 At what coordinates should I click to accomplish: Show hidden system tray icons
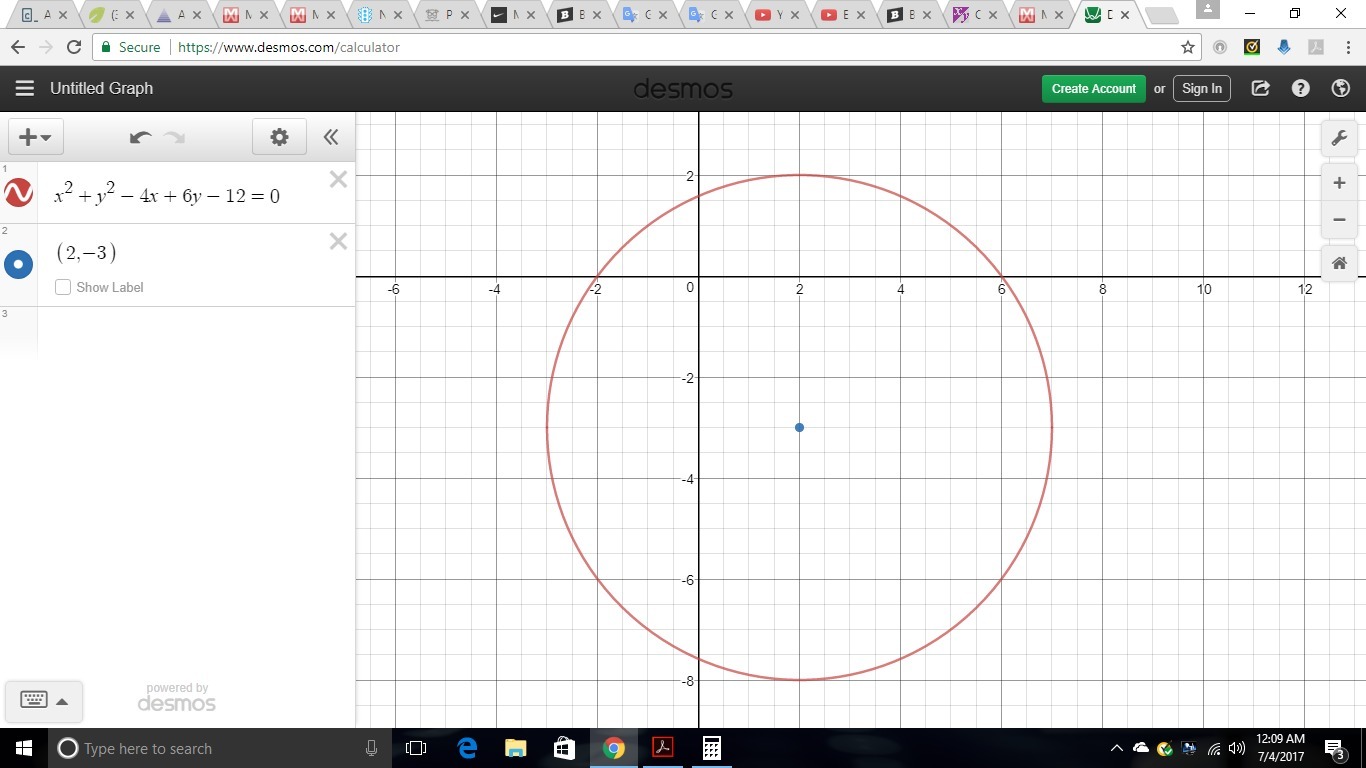coord(1117,748)
